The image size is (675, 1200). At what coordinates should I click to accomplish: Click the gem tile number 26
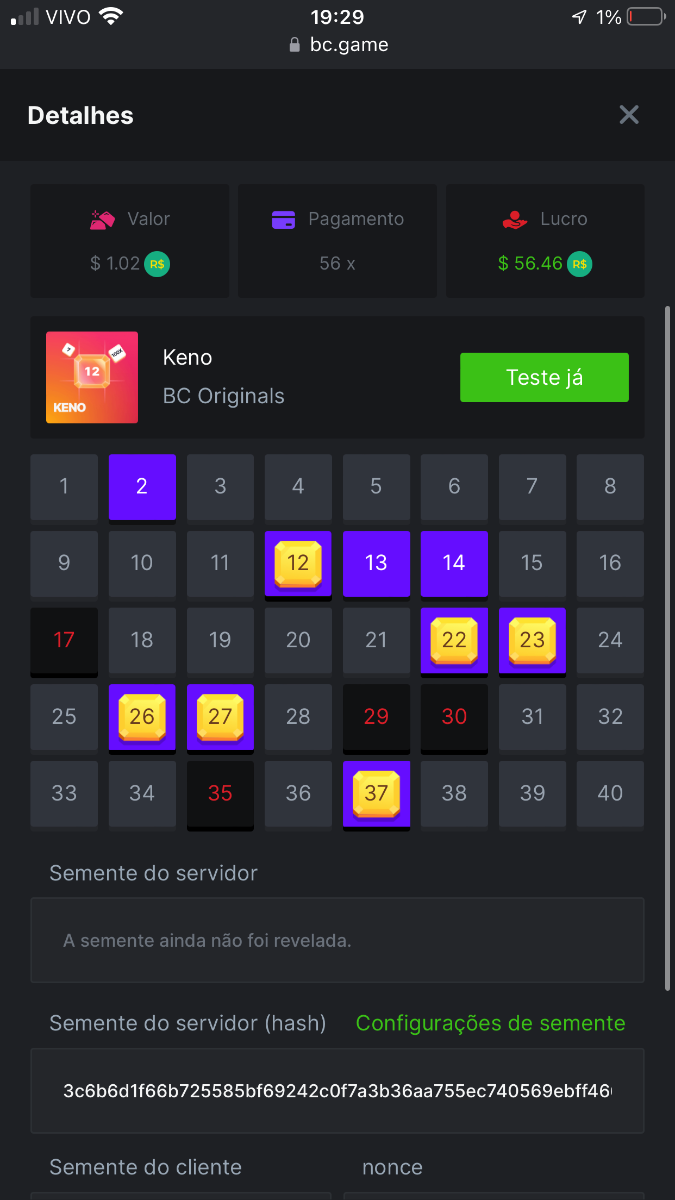(x=142, y=717)
